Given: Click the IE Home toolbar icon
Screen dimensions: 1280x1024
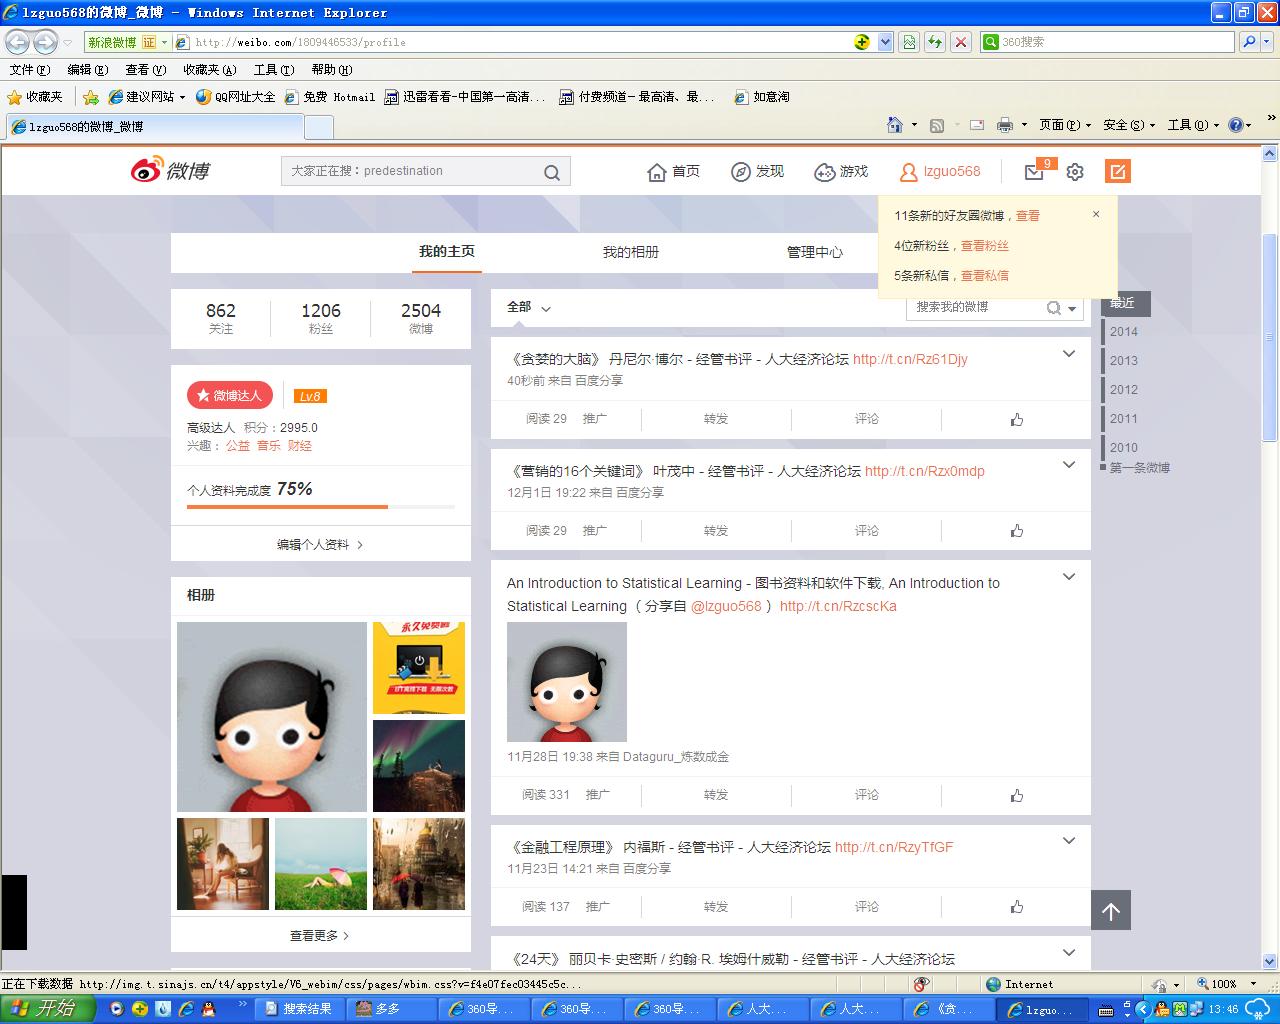Looking at the screenshot, I should coord(895,125).
